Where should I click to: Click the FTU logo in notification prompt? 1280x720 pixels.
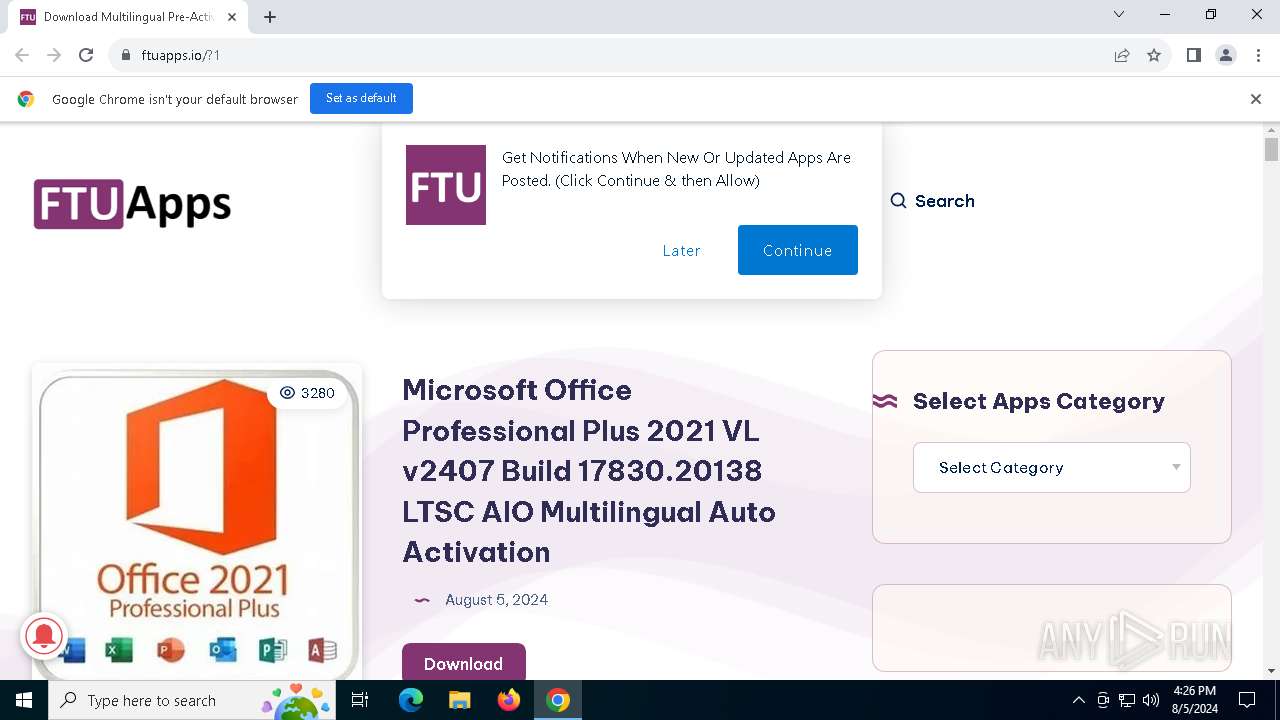(446, 185)
